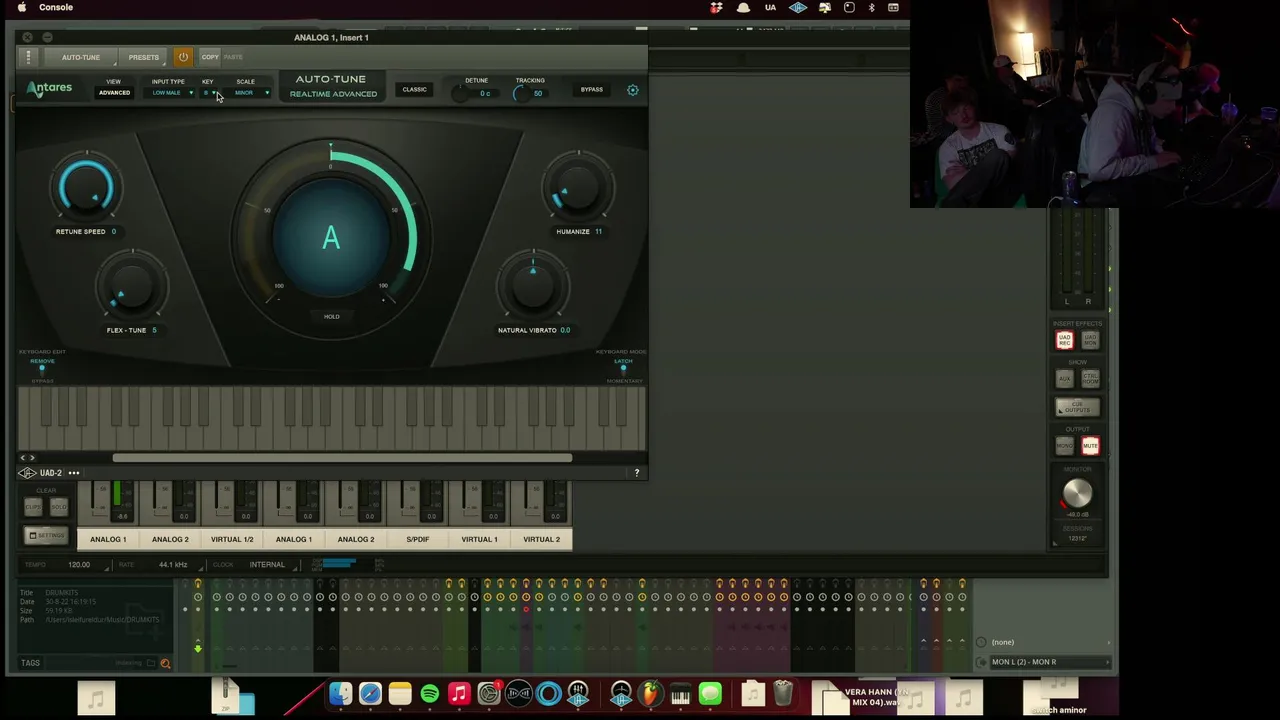Screen dimensions: 1280x720
Task: Click the orange search icon next to TAGS
Action: [x=165, y=663]
